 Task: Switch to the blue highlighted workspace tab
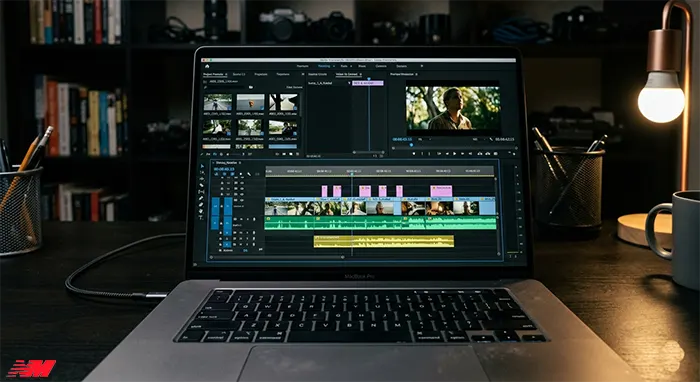click(324, 66)
